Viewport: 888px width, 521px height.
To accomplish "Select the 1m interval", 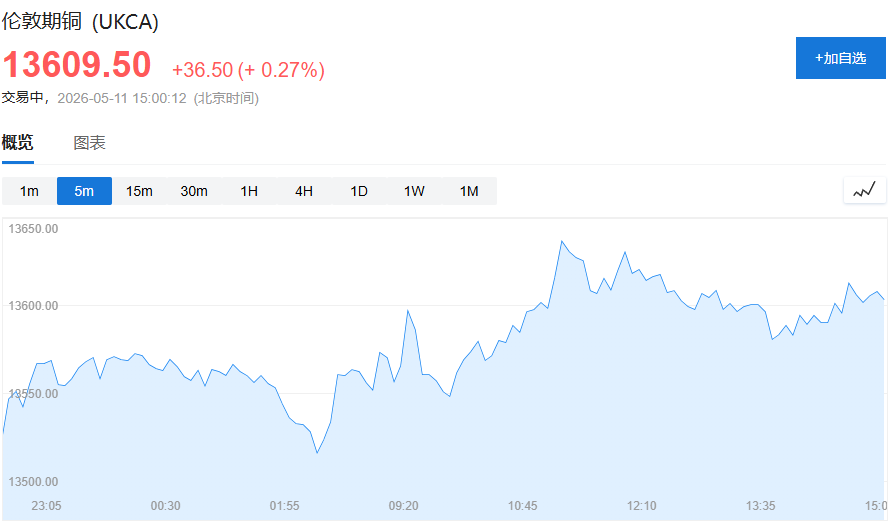I will [x=29, y=191].
